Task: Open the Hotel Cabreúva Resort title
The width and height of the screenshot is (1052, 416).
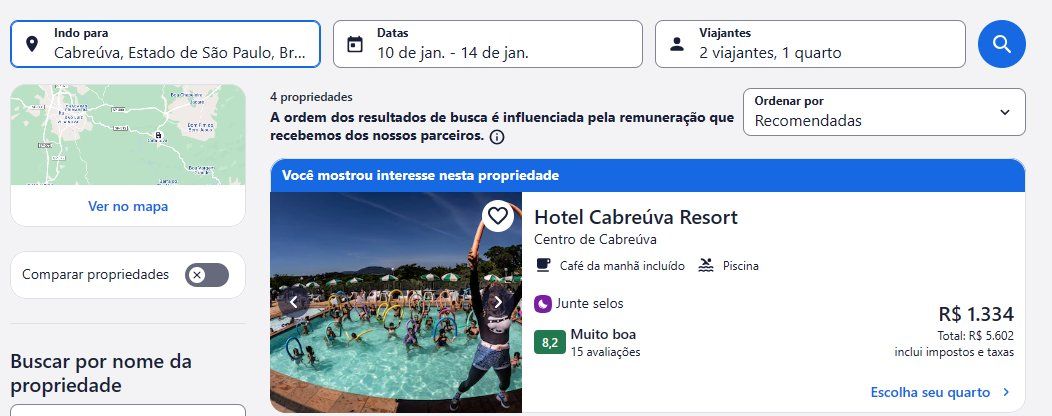Action: tap(635, 217)
